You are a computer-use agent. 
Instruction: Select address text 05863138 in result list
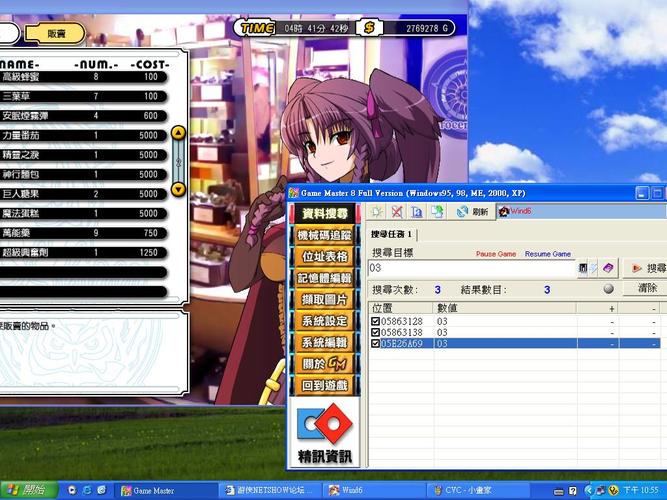click(x=402, y=332)
